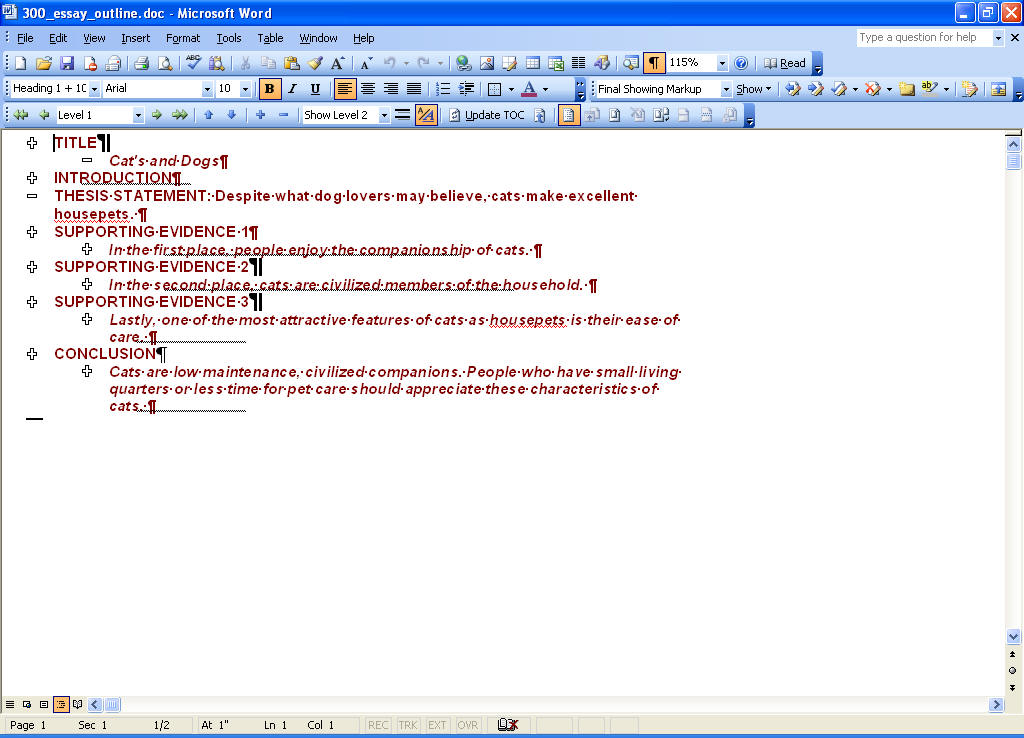Open a file with the folder icon
Image resolution: width=1024 pixels, height=738 pixels.
point(44,63)
